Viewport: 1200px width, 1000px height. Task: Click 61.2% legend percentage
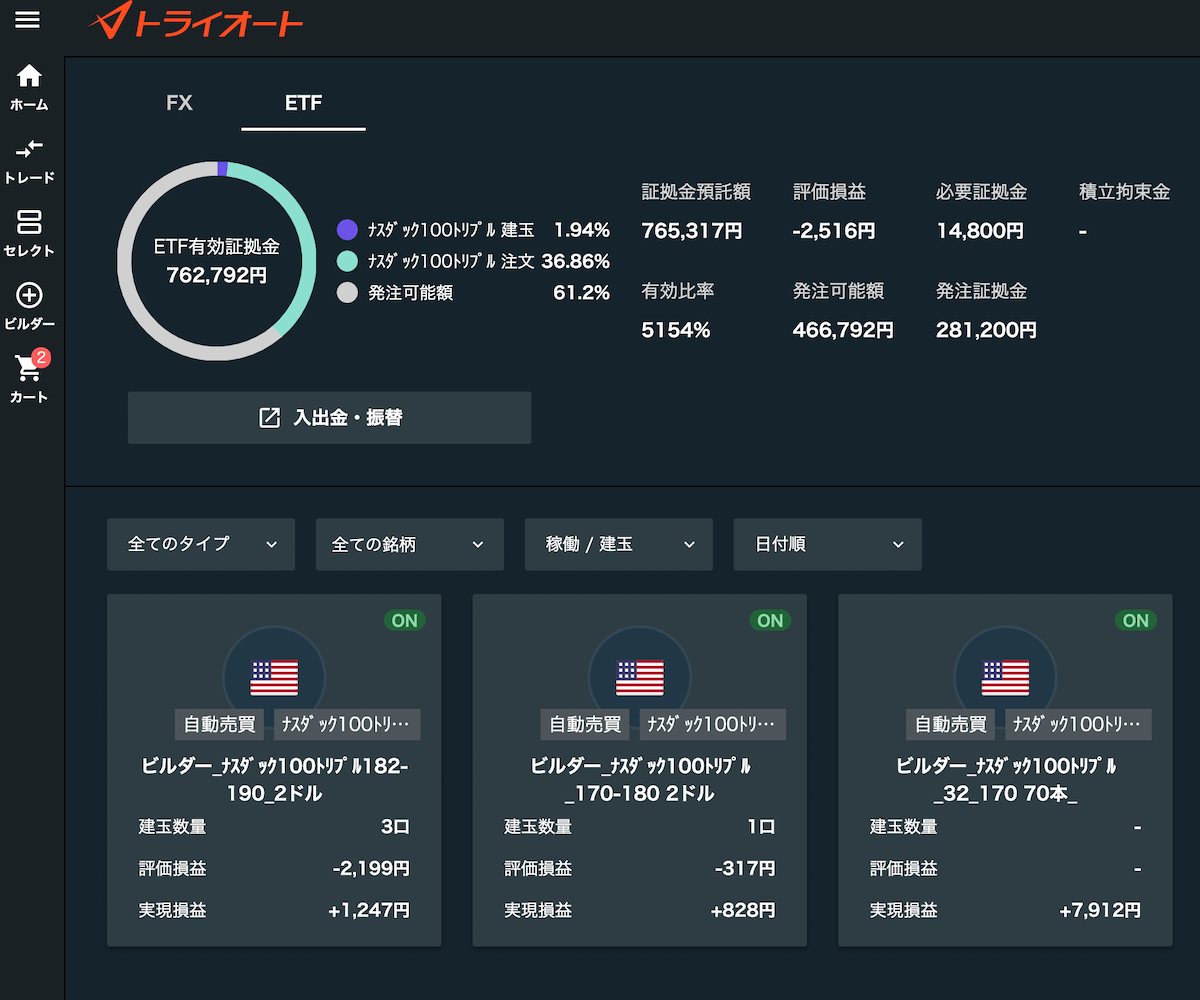[x=582, y=292]
